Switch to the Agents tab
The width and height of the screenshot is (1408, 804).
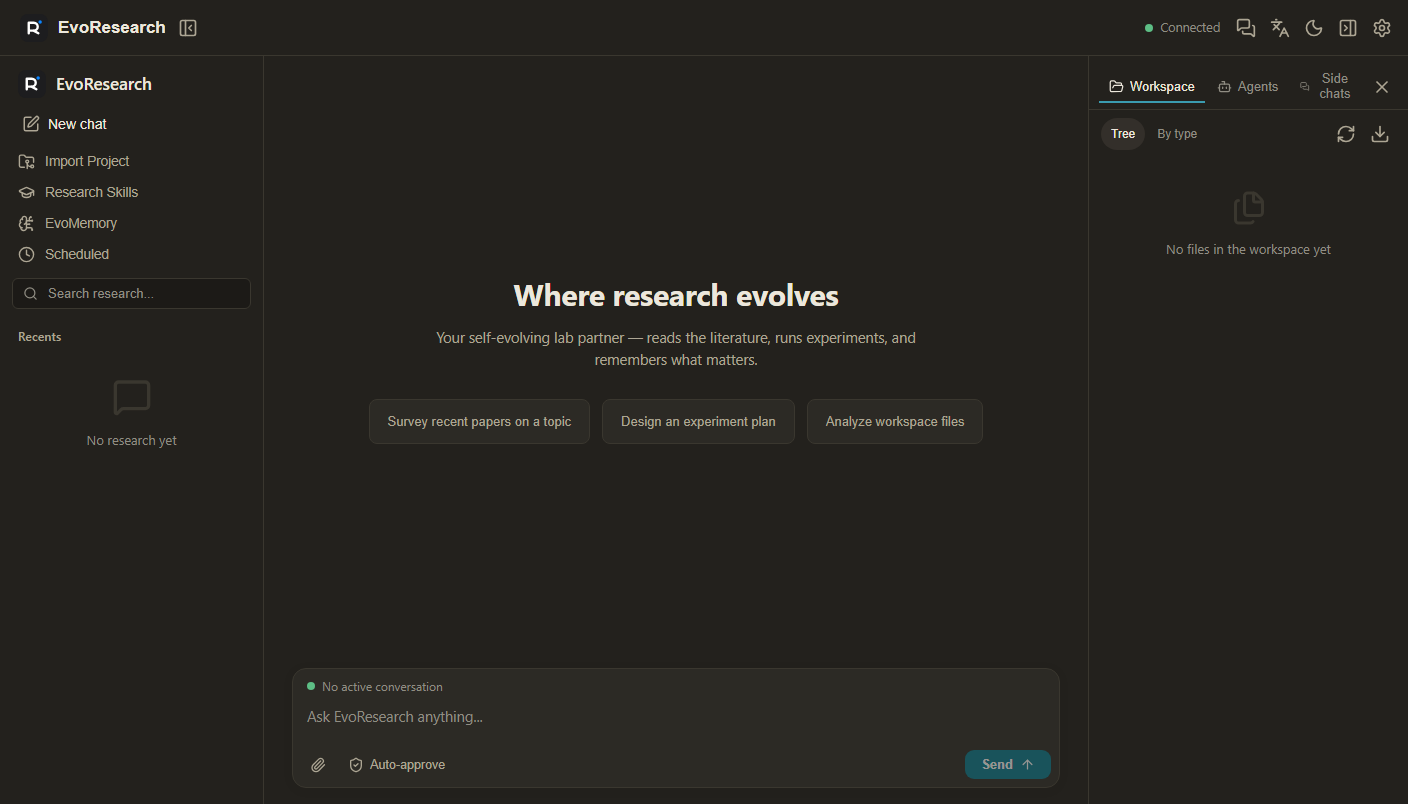coord(1248,87)
